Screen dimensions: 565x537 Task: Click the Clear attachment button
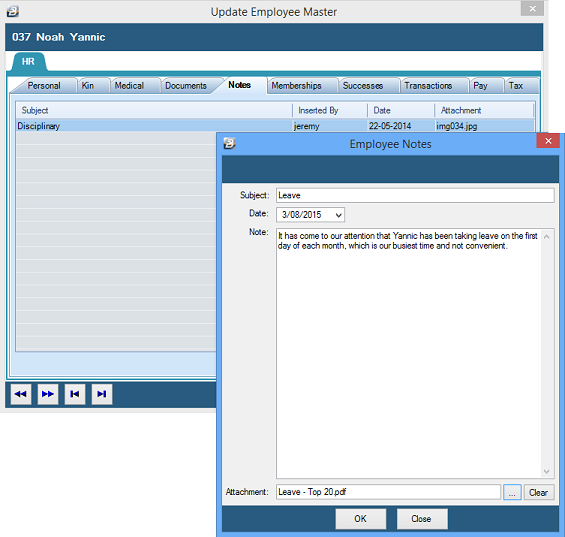[539, 492]
